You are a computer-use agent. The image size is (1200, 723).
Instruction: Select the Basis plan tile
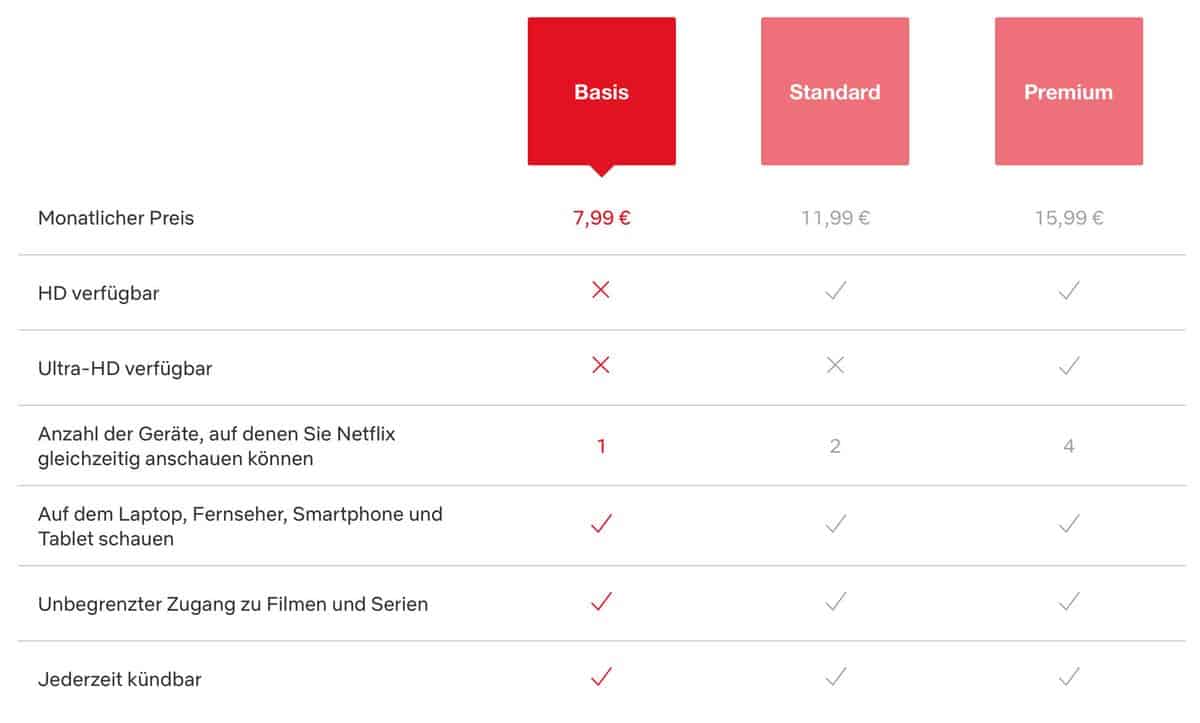(601, 92)
